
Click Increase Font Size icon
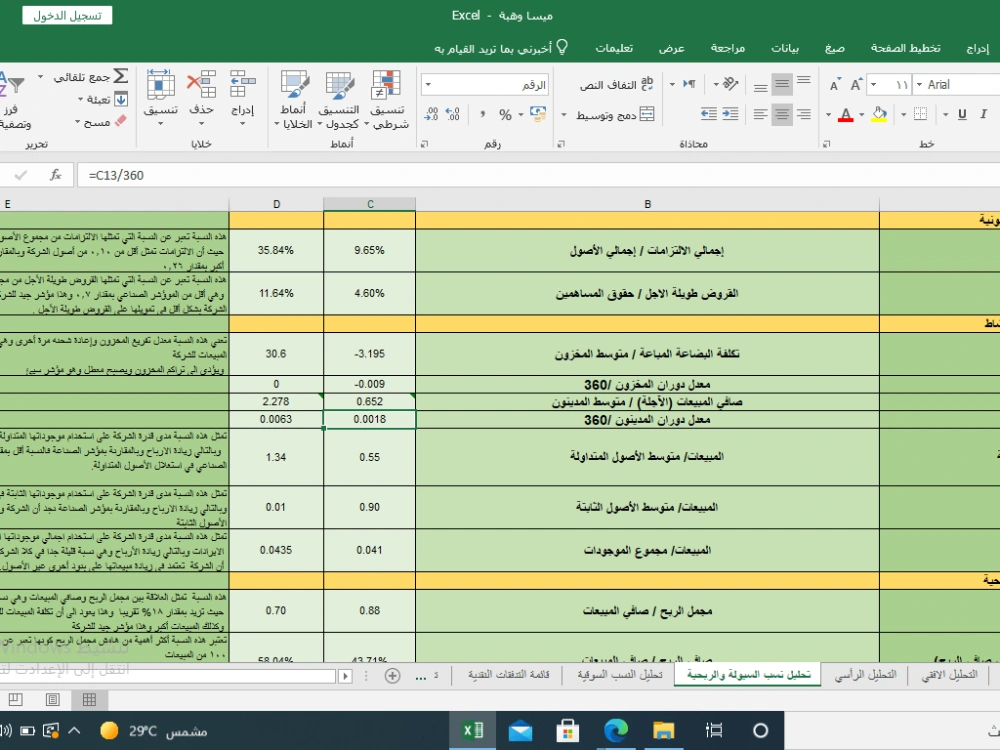(856, 84)
